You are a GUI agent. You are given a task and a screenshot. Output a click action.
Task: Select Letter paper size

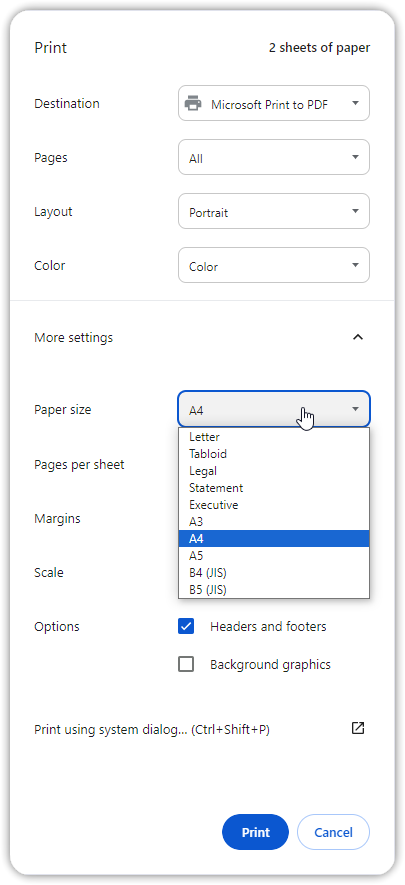(274, 437)
